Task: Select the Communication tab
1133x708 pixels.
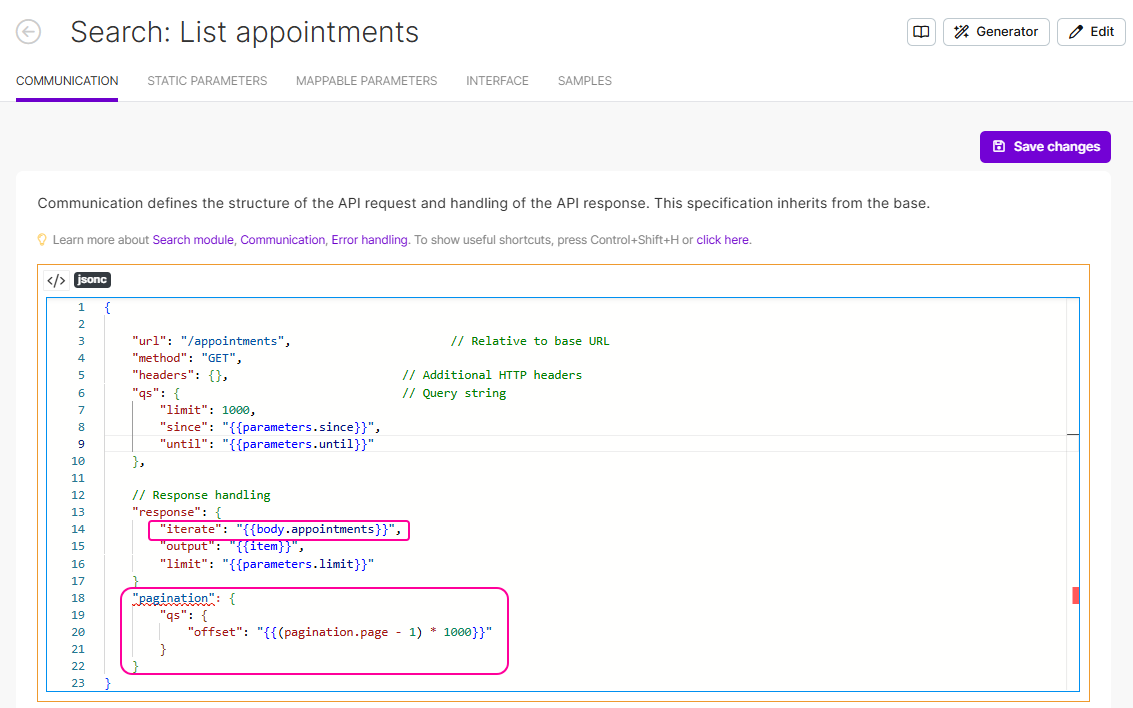Action: coord(67,81)
